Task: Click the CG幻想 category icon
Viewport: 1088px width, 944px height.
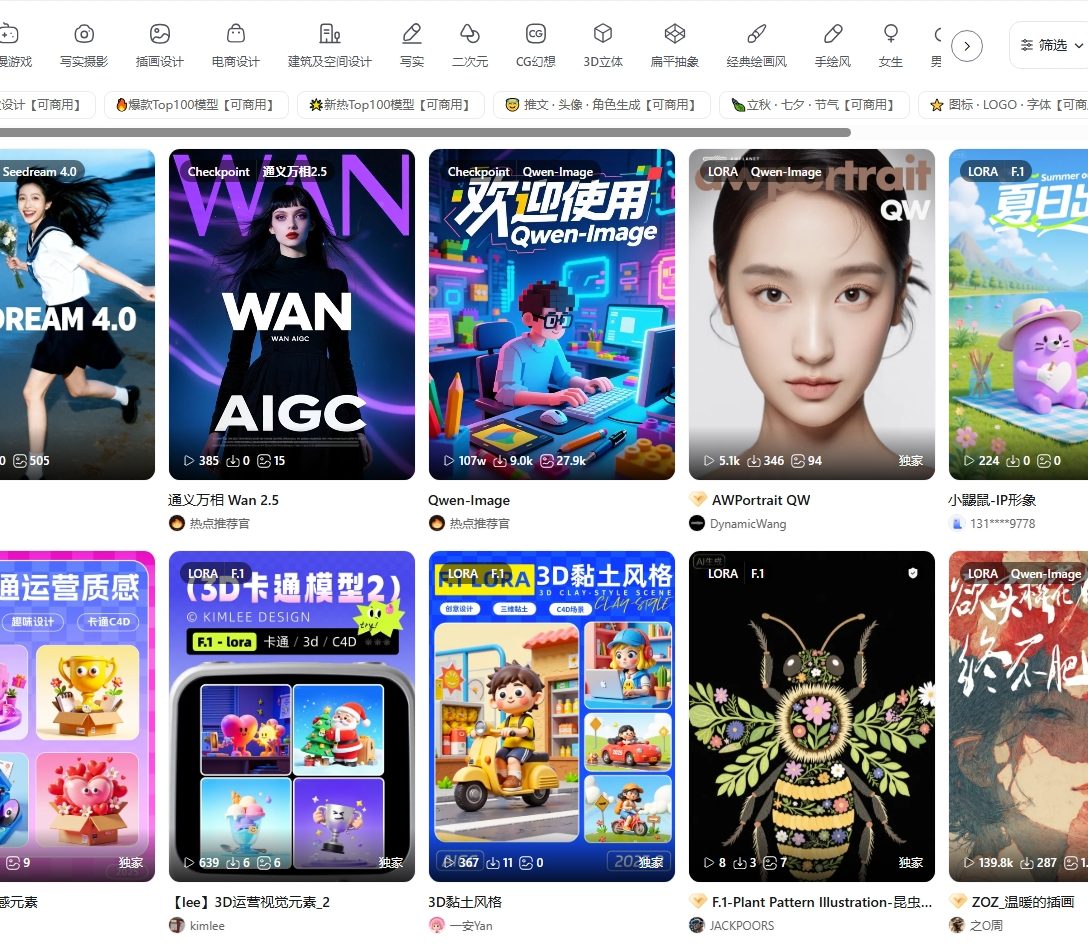Action: (535, 35)
